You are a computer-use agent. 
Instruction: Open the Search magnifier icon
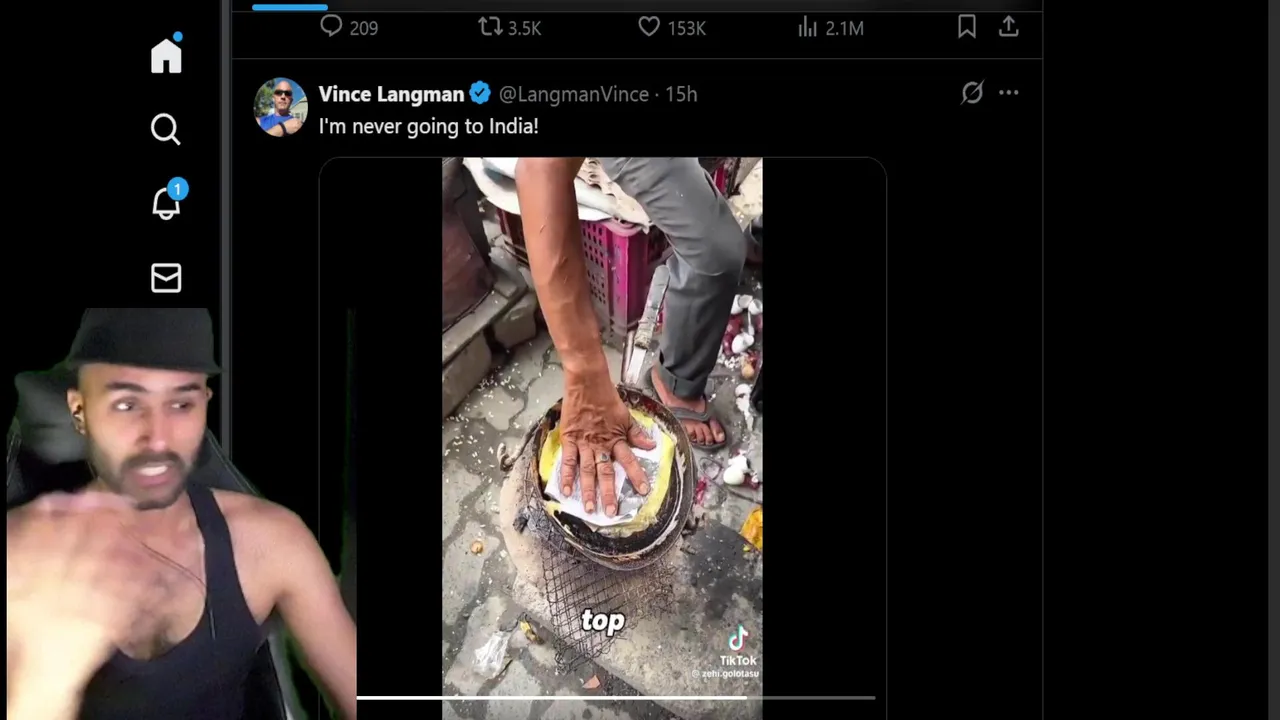[x=166, y=129]
